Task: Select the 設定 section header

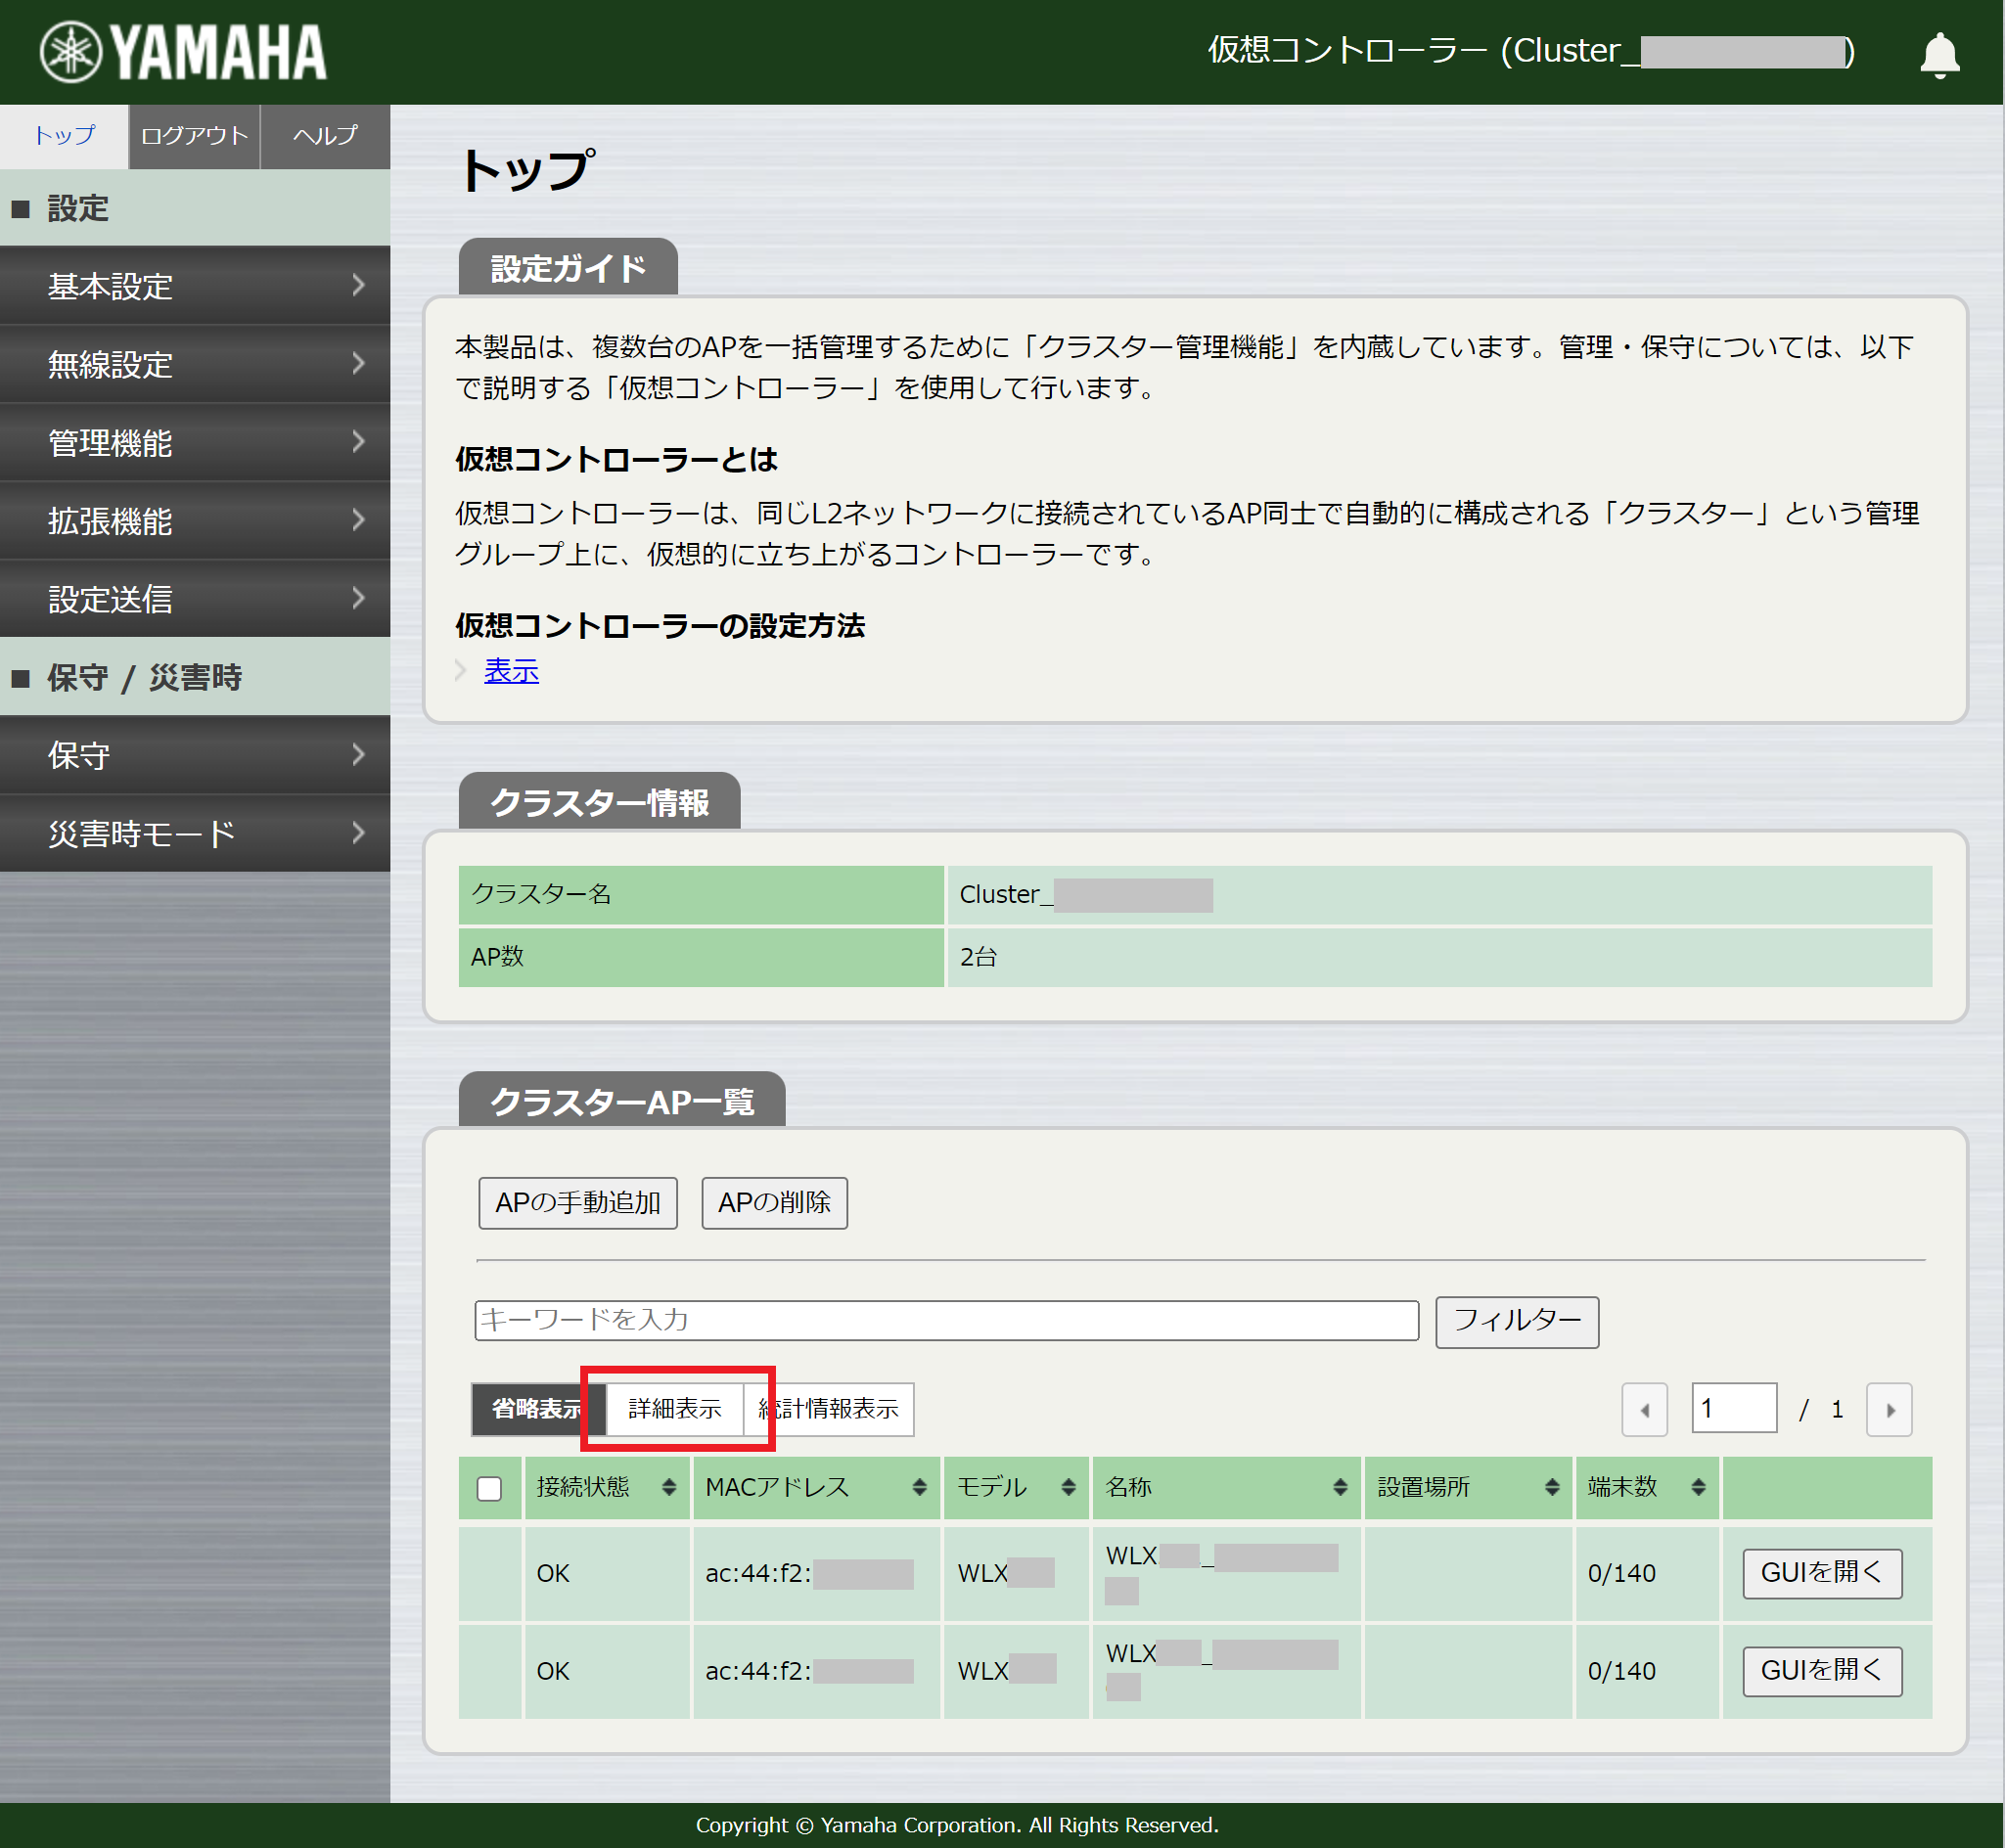Action: click(x=195, y=208)
